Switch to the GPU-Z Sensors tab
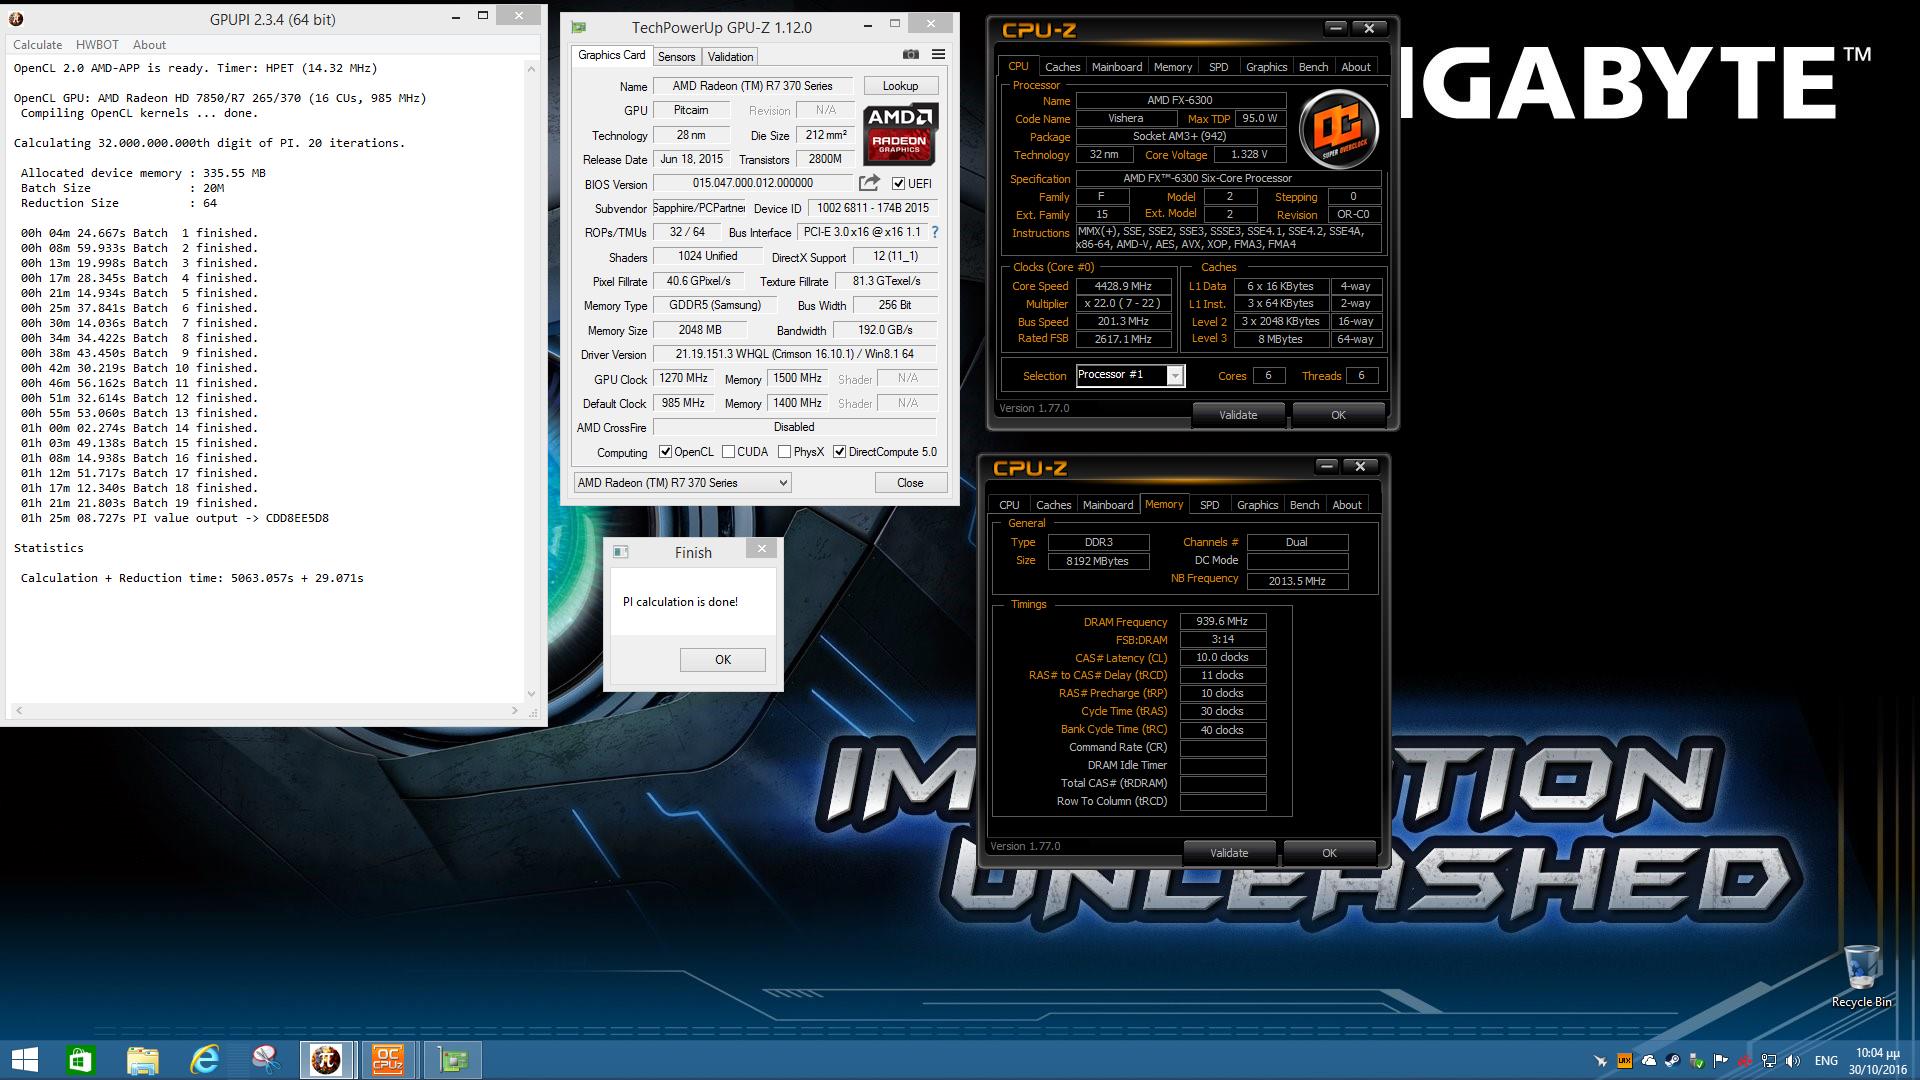 (676, 57)
